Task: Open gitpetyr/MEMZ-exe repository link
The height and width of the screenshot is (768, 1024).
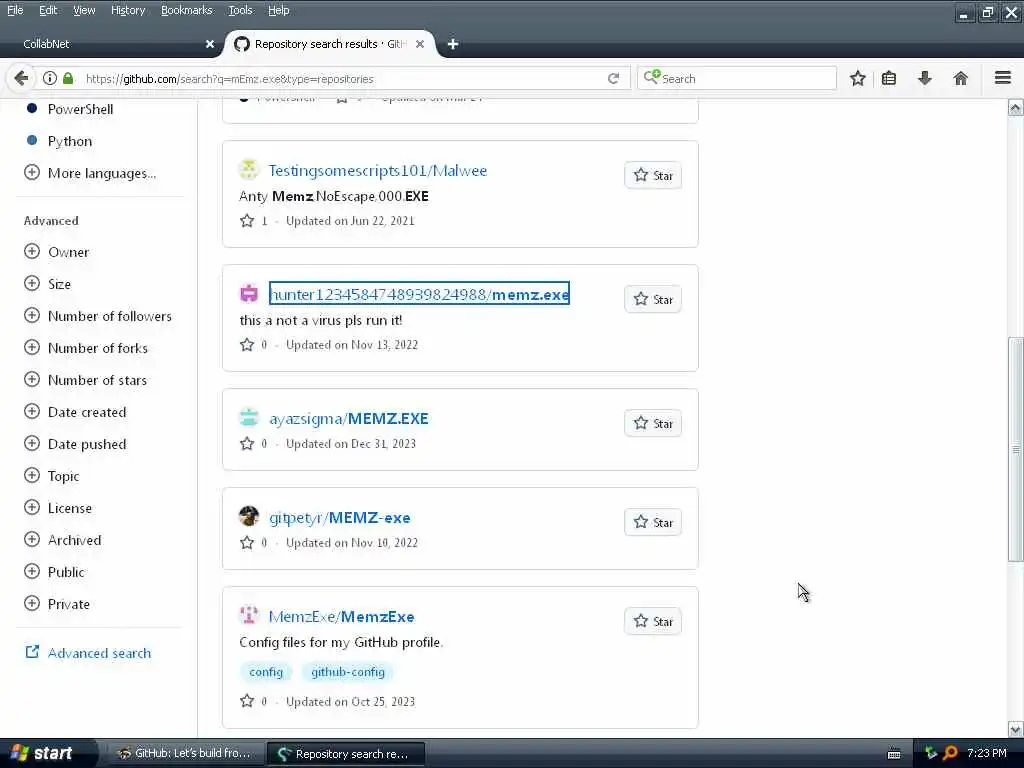Action: [x=340, y=518]
